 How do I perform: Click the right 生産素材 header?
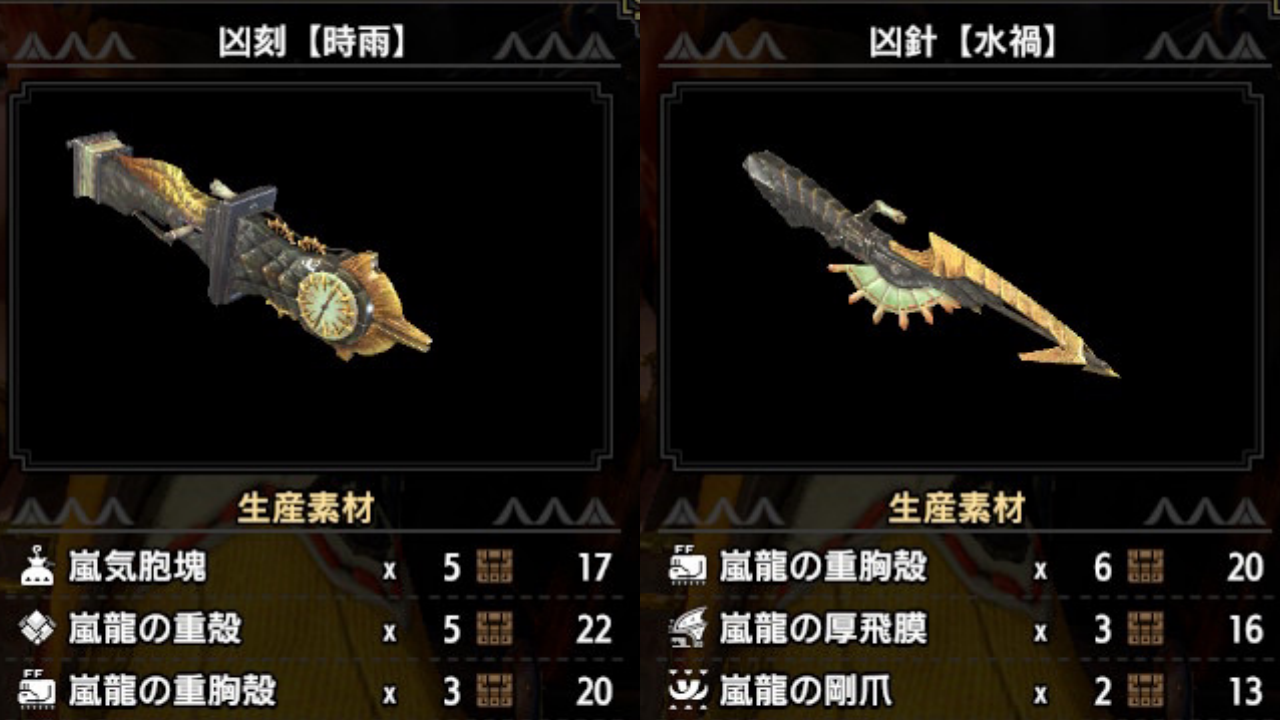click(957, 510)
